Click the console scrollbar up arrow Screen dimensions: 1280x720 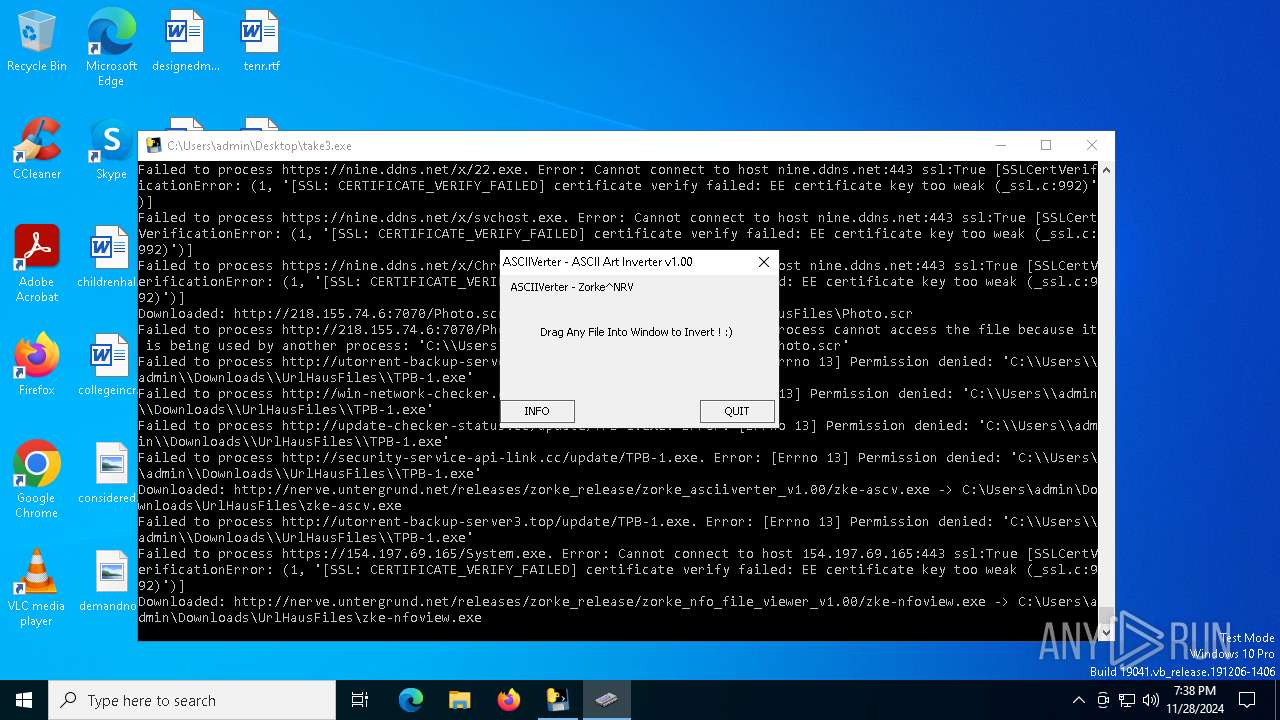pyautogui.click(x=1106, y=170)
